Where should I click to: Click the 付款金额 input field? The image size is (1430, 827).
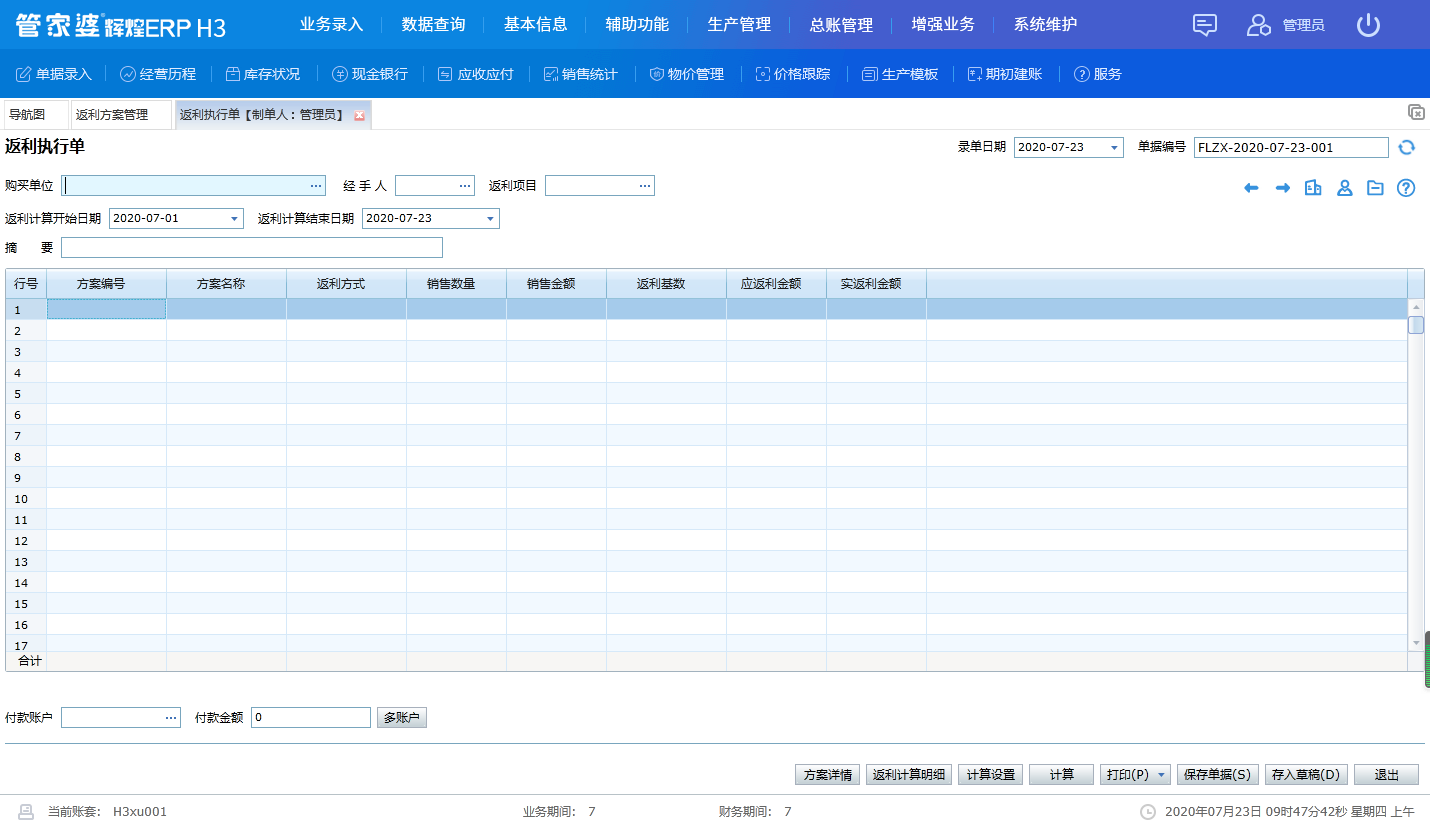point(311,718)
